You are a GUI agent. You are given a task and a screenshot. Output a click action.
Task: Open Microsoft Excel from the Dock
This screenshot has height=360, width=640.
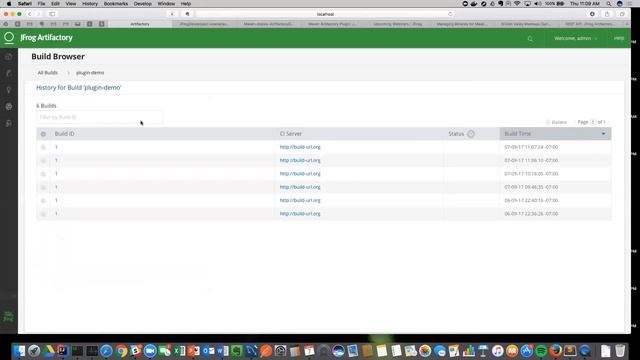179,351
